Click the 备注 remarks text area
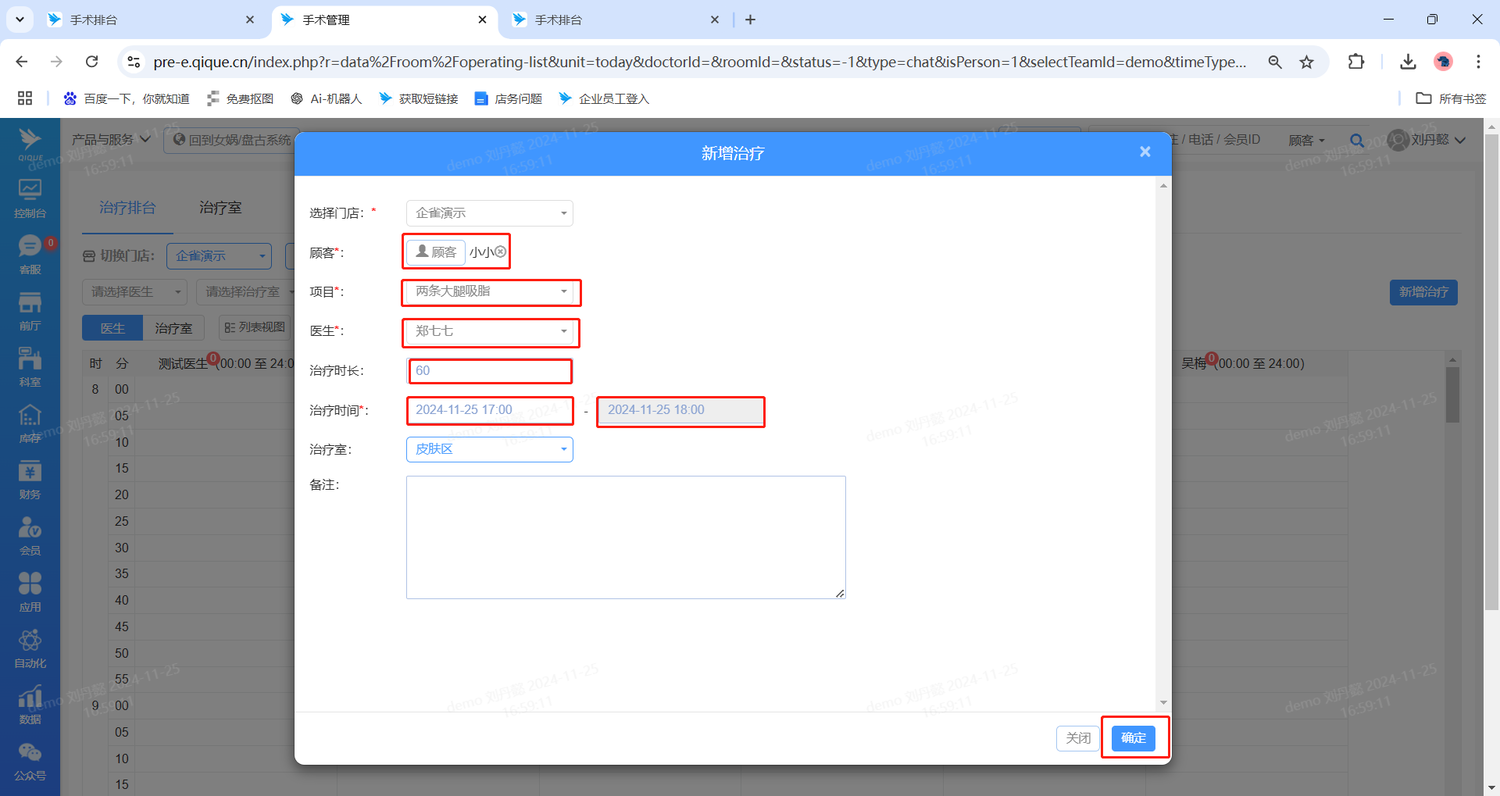 [625, 537]
